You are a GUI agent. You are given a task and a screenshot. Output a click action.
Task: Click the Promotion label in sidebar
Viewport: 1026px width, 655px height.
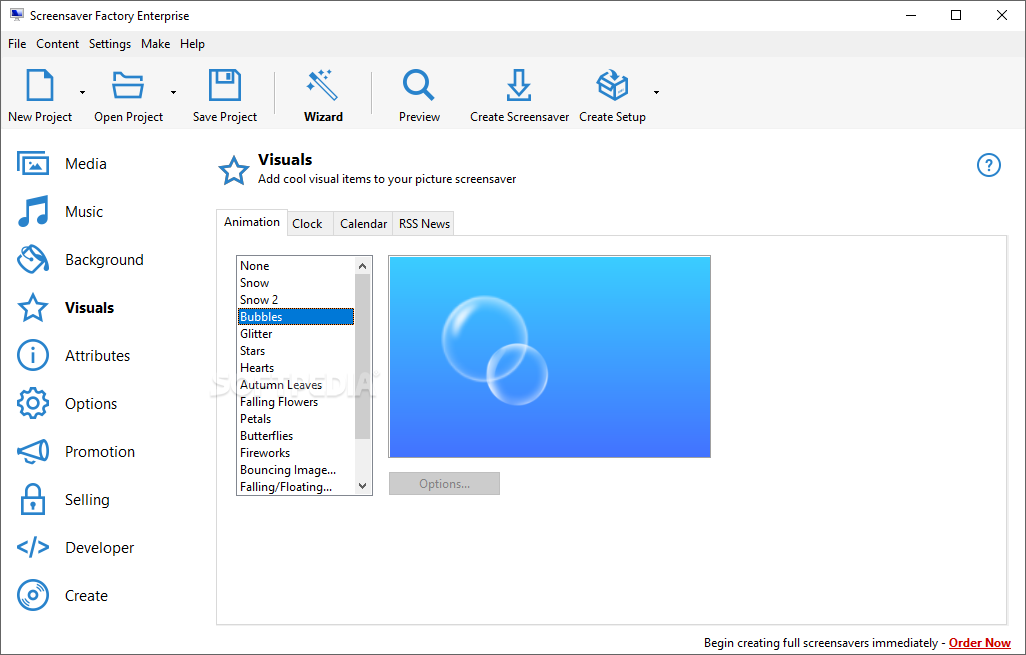click(x=100, y=451)
